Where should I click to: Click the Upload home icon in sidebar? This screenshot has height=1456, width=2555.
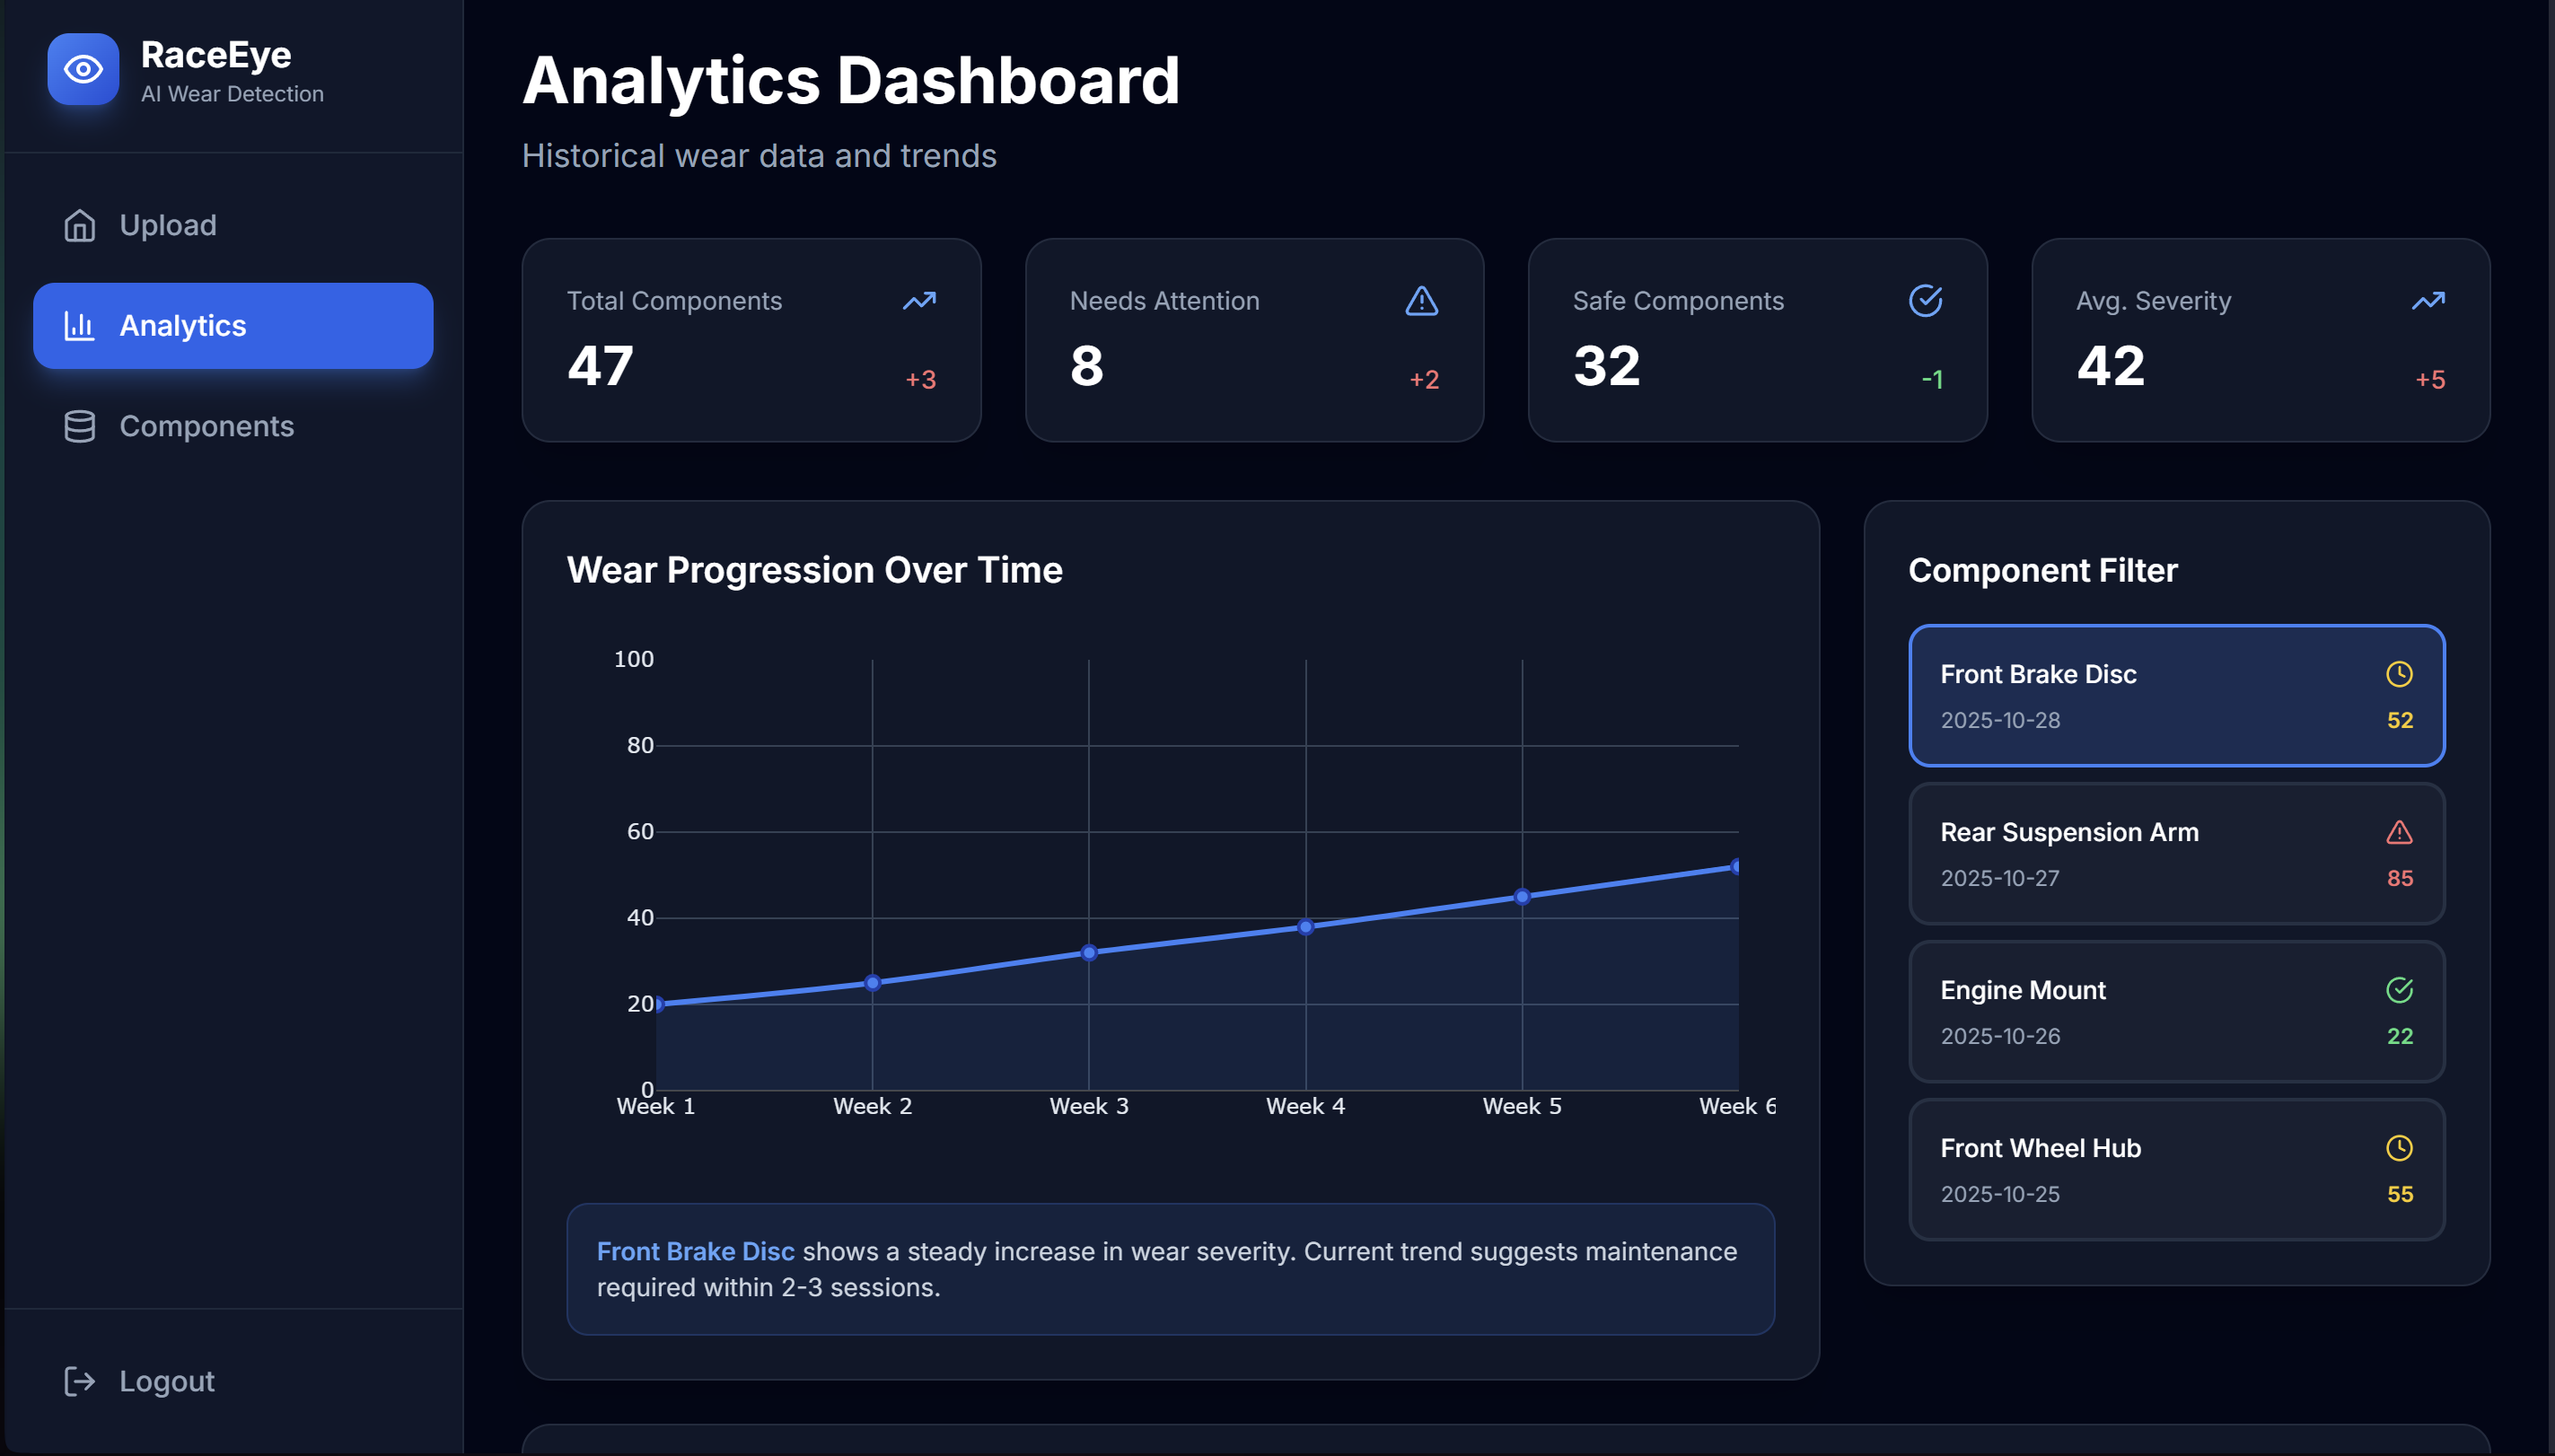(x=80, y=225)
